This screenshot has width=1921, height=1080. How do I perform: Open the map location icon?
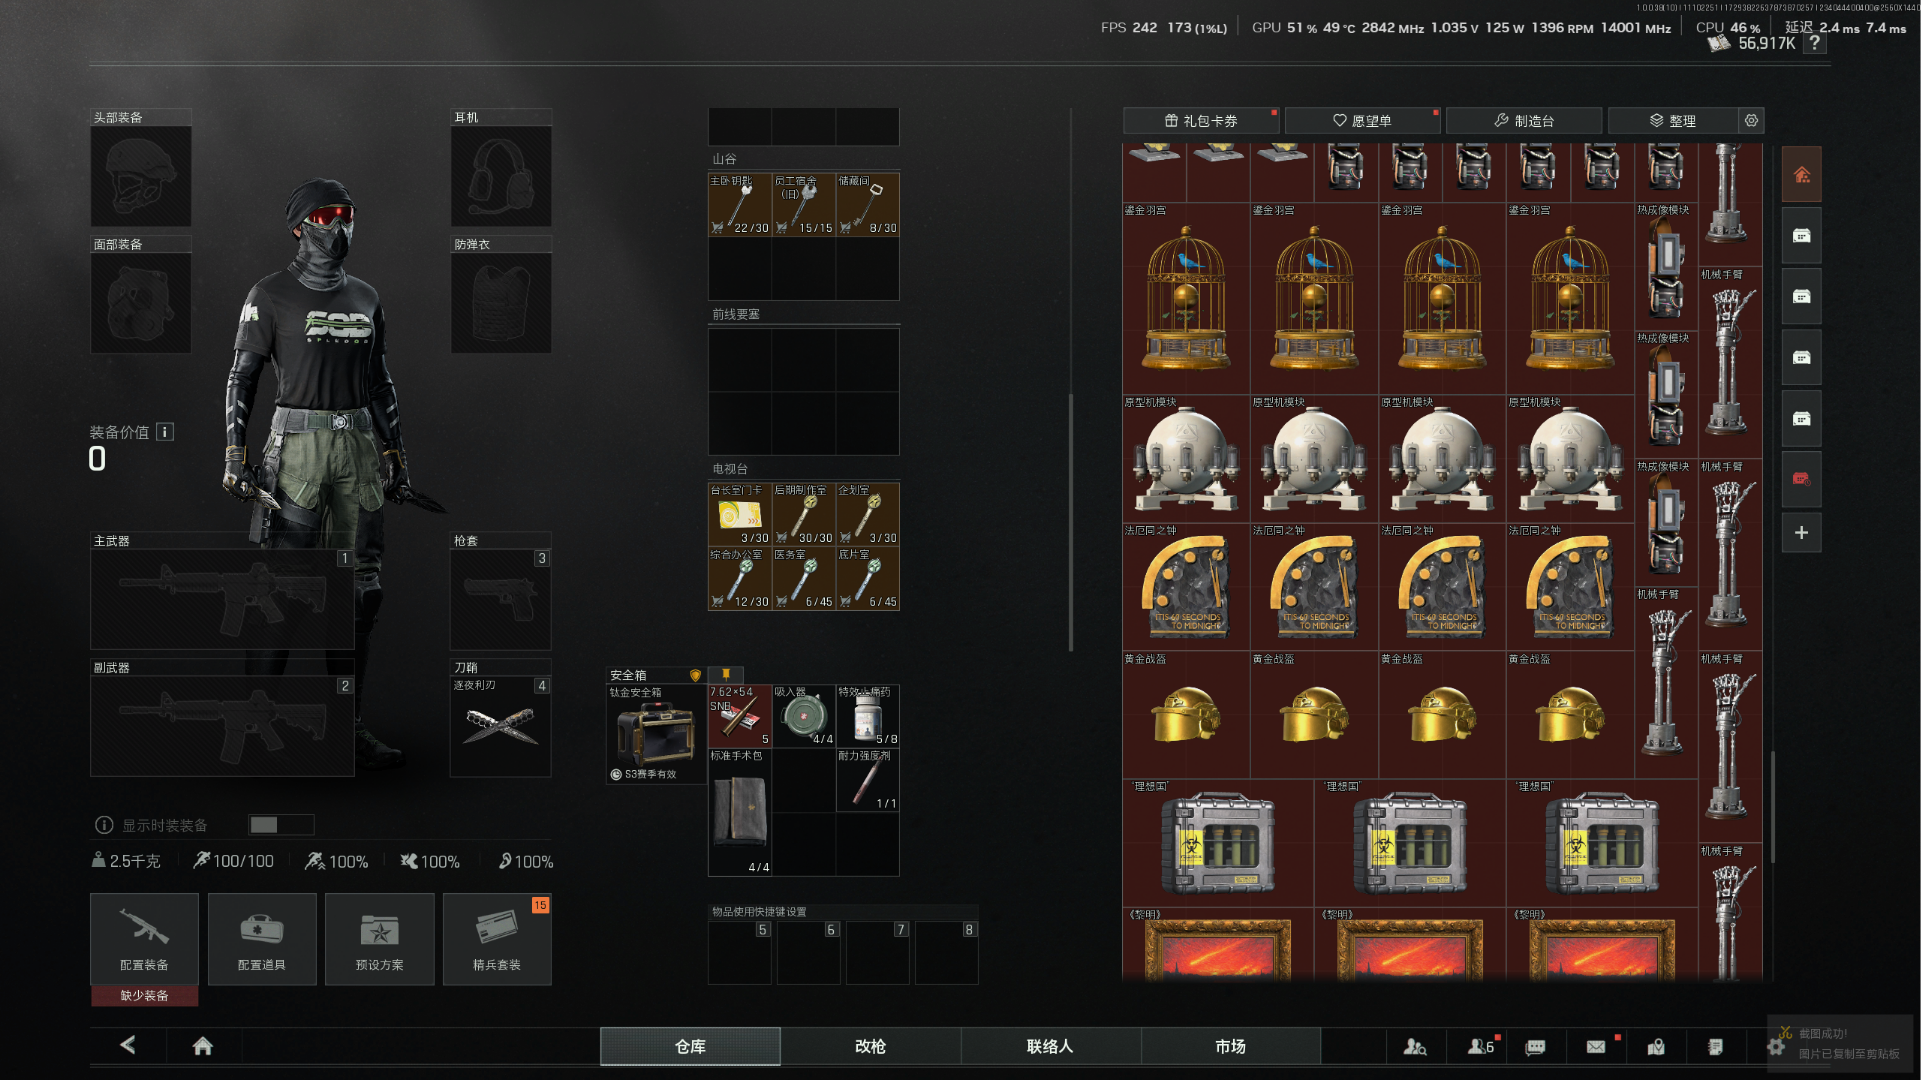click(x=1656, y=1046)
